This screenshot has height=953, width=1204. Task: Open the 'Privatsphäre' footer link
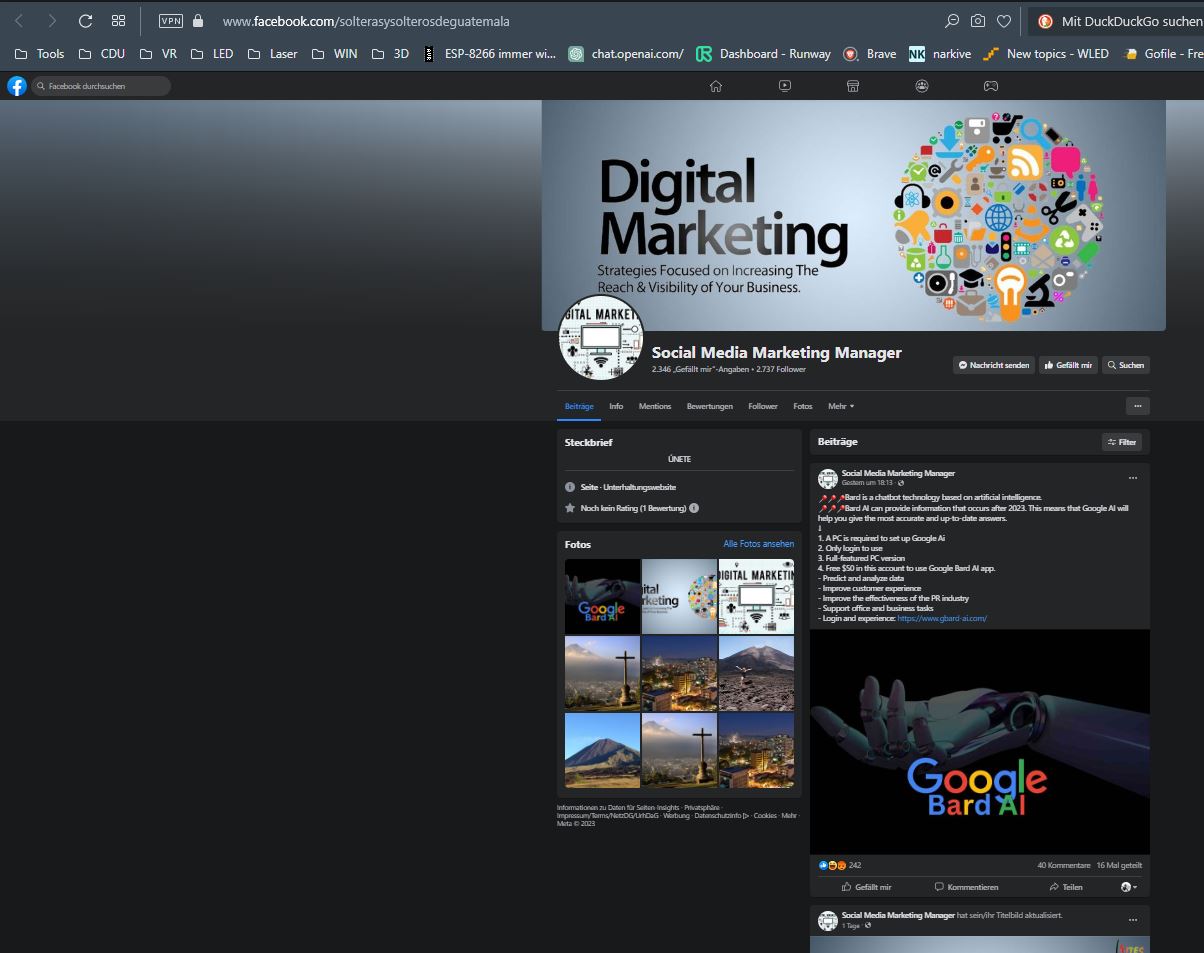701,807
